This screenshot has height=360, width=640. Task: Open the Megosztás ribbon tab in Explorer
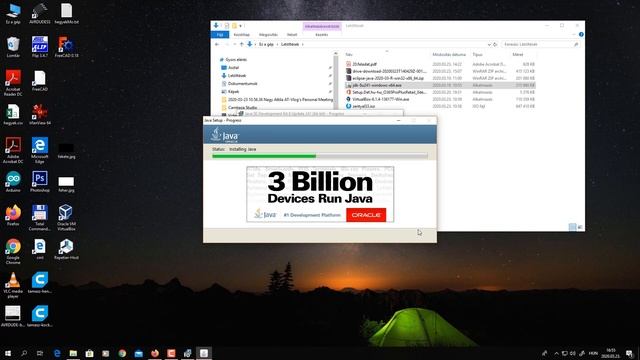tap(268, 35)
